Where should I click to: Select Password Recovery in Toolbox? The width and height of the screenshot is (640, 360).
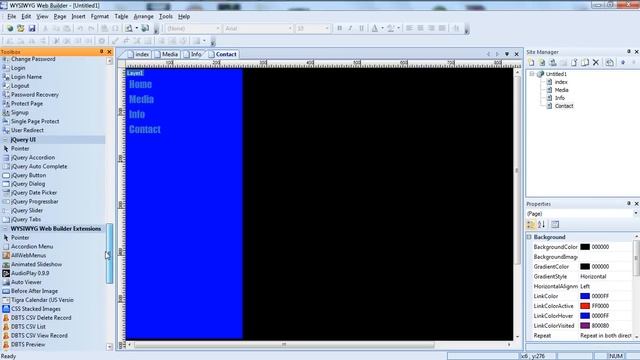pos(31,95)
